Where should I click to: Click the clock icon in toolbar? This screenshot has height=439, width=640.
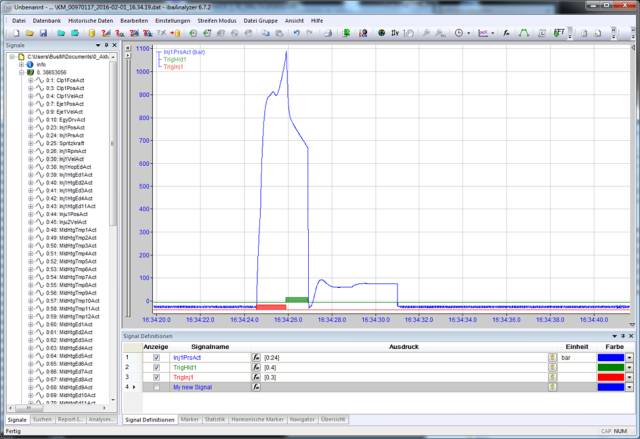coord(457,33)
